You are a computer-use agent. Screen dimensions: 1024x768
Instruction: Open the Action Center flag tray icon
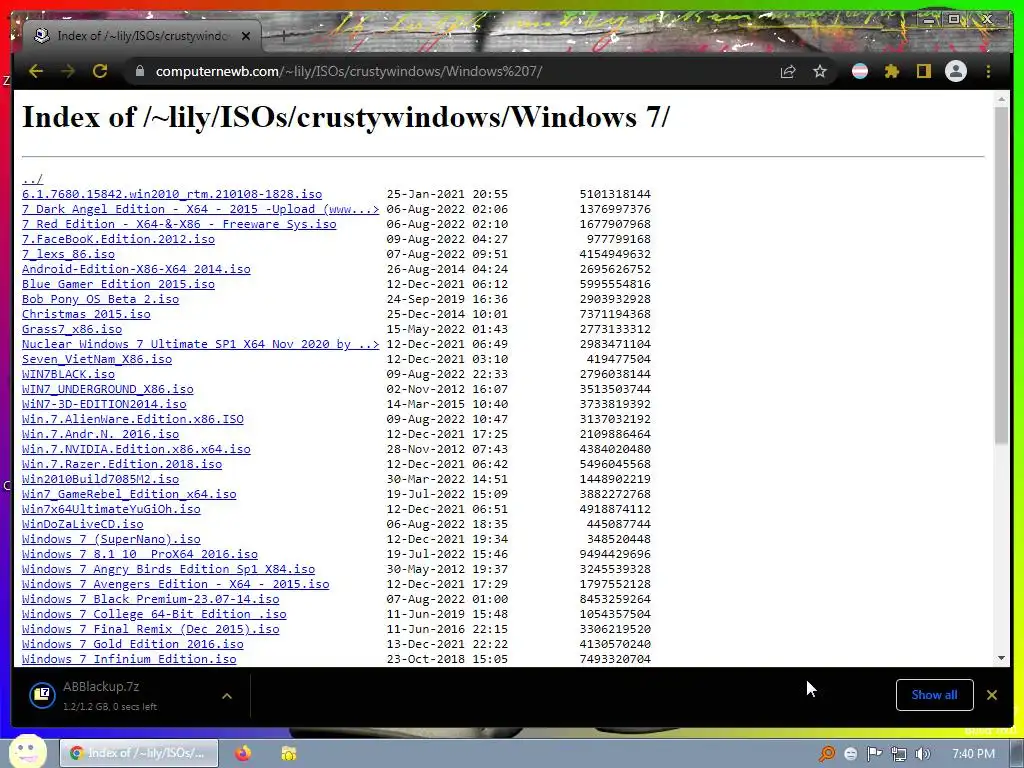(874, 754)
